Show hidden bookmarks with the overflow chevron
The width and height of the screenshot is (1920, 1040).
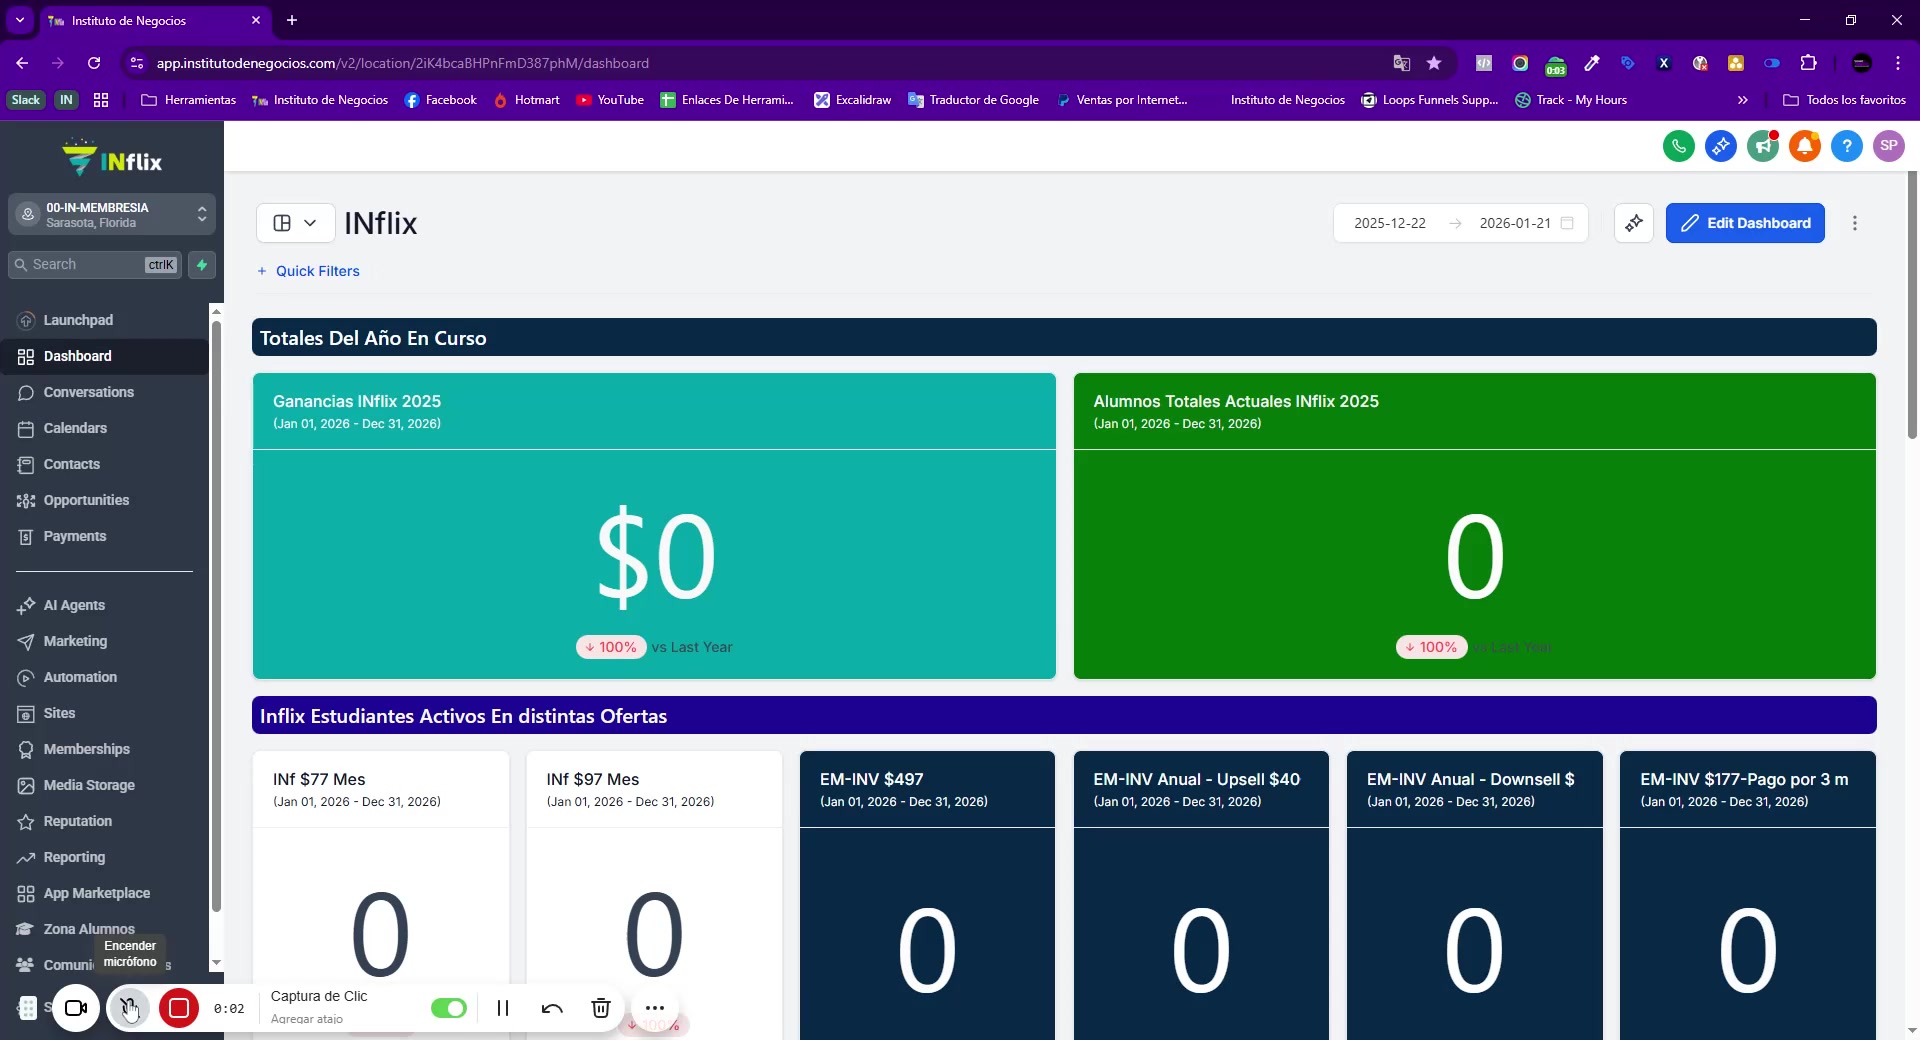coord(1743,100)
